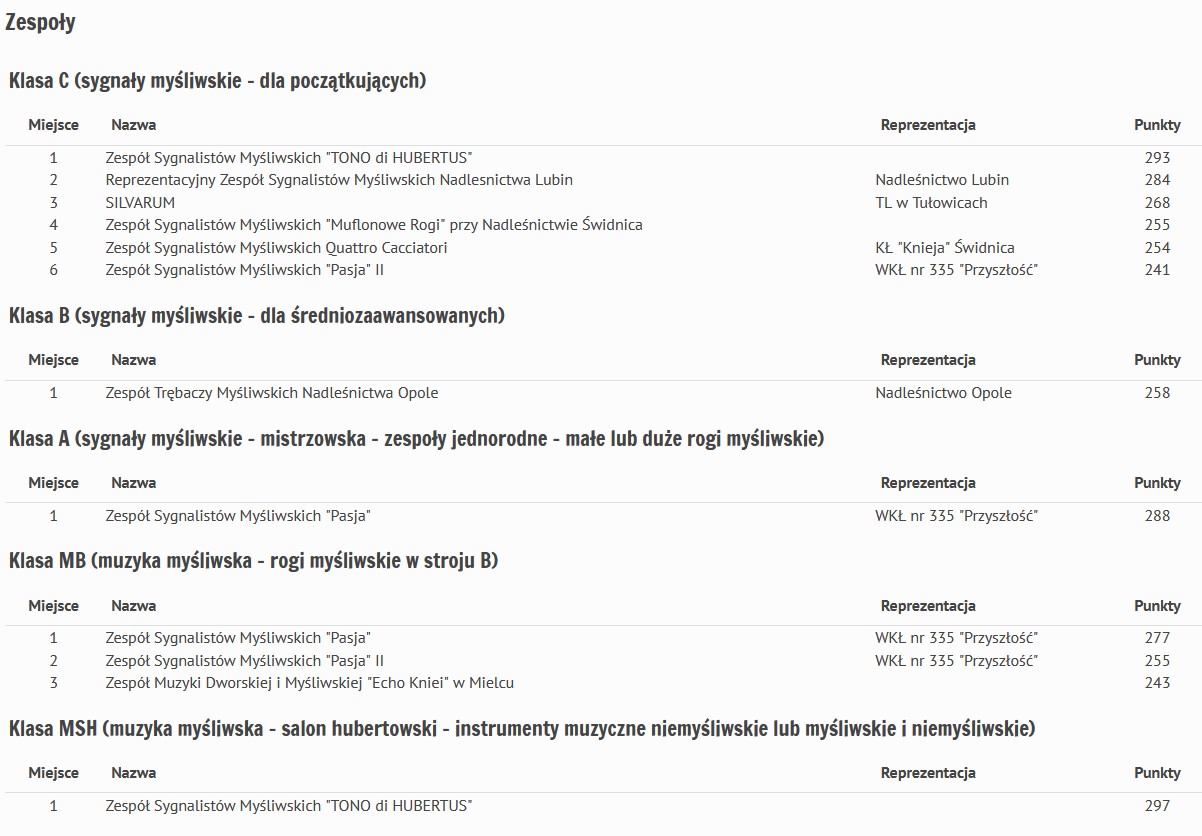Select the "Klasa MSH" salon hubertowski heading

pos(521,729)
